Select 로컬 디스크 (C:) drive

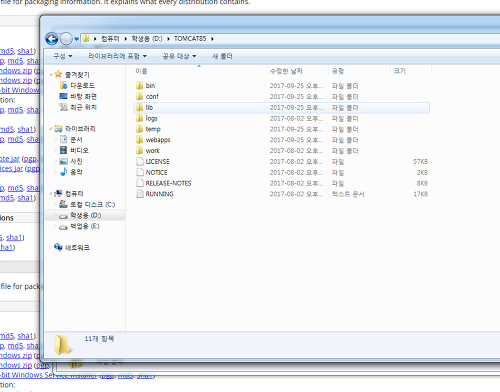point(92,204)
